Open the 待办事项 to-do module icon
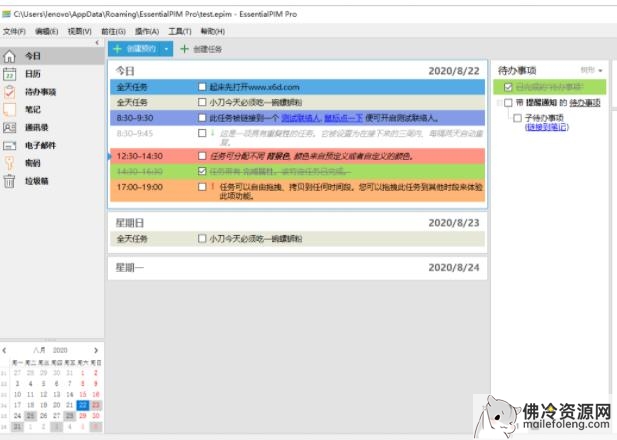Screen dimensions: 617x440 (10, 92)
